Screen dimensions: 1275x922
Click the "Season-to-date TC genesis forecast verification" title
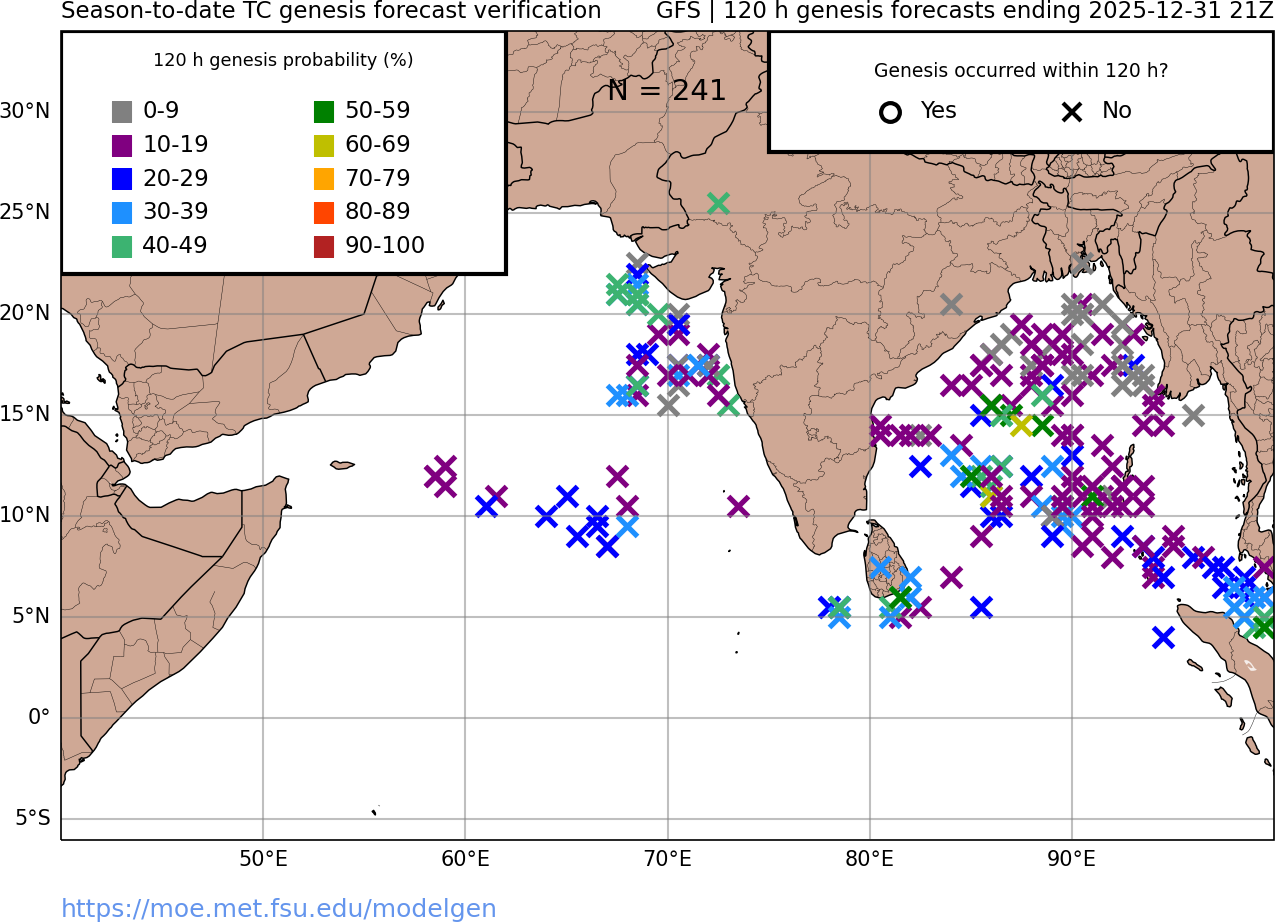(331, 11)
